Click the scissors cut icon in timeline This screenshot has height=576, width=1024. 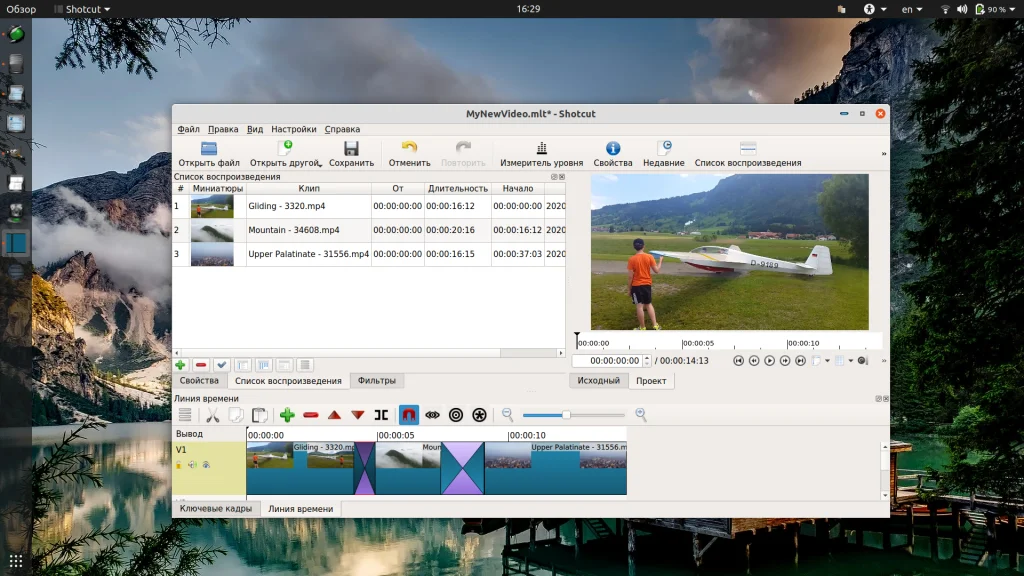coord(212,415)
